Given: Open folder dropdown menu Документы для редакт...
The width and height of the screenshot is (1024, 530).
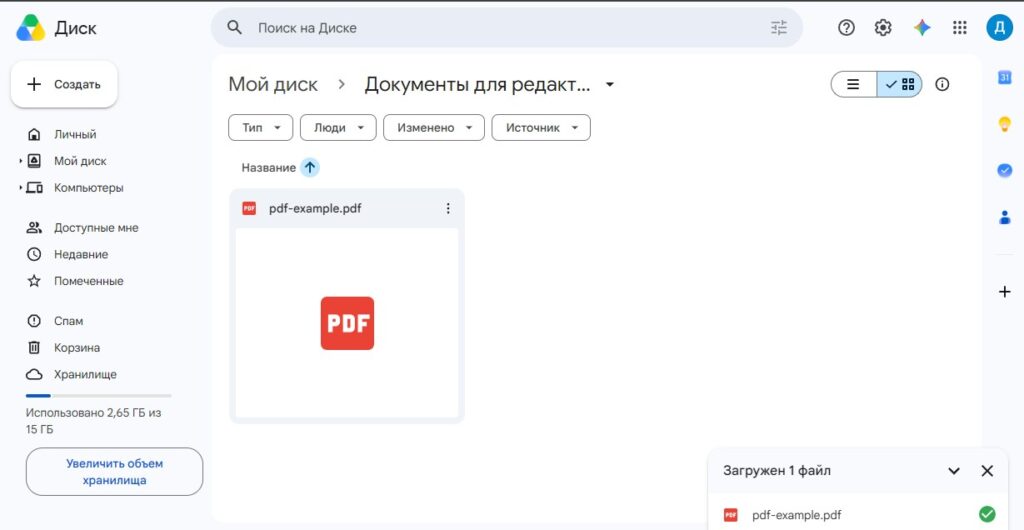Looking at the screenshot, I should [609, 85].
